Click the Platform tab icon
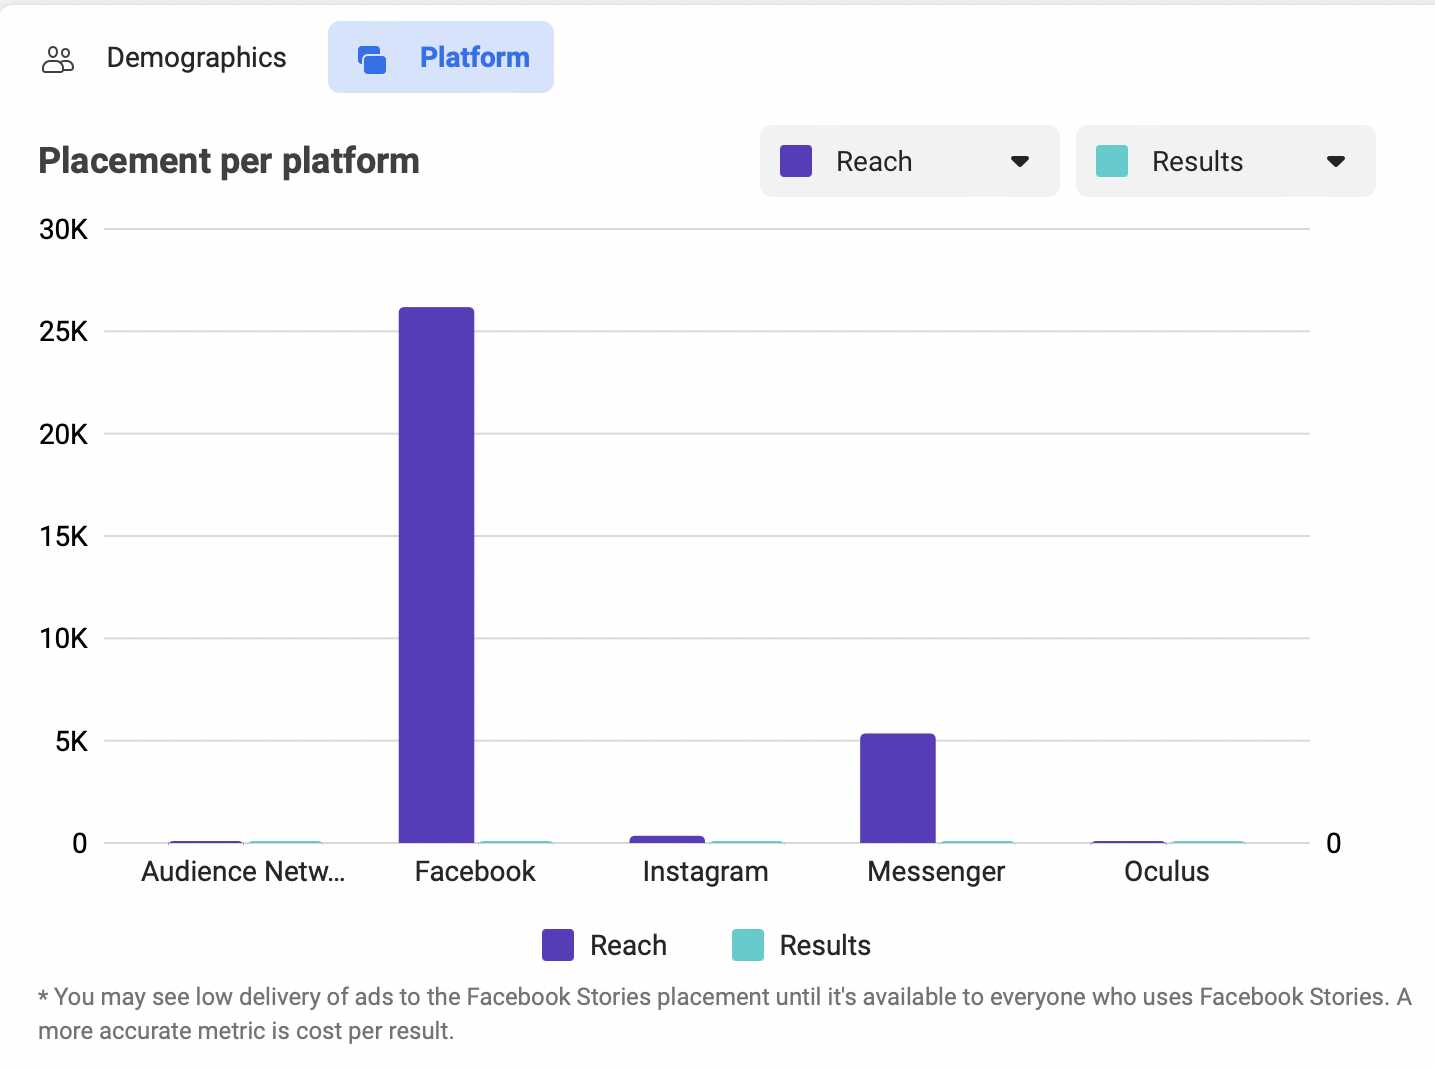The width and height of the screenshot is (1435, 1068). point(372,60)
